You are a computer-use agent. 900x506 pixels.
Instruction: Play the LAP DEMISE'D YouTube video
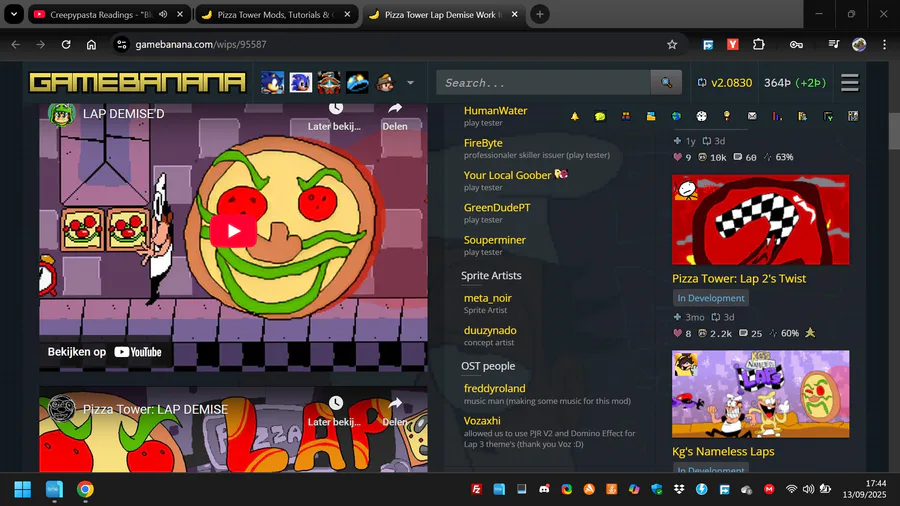233,231
